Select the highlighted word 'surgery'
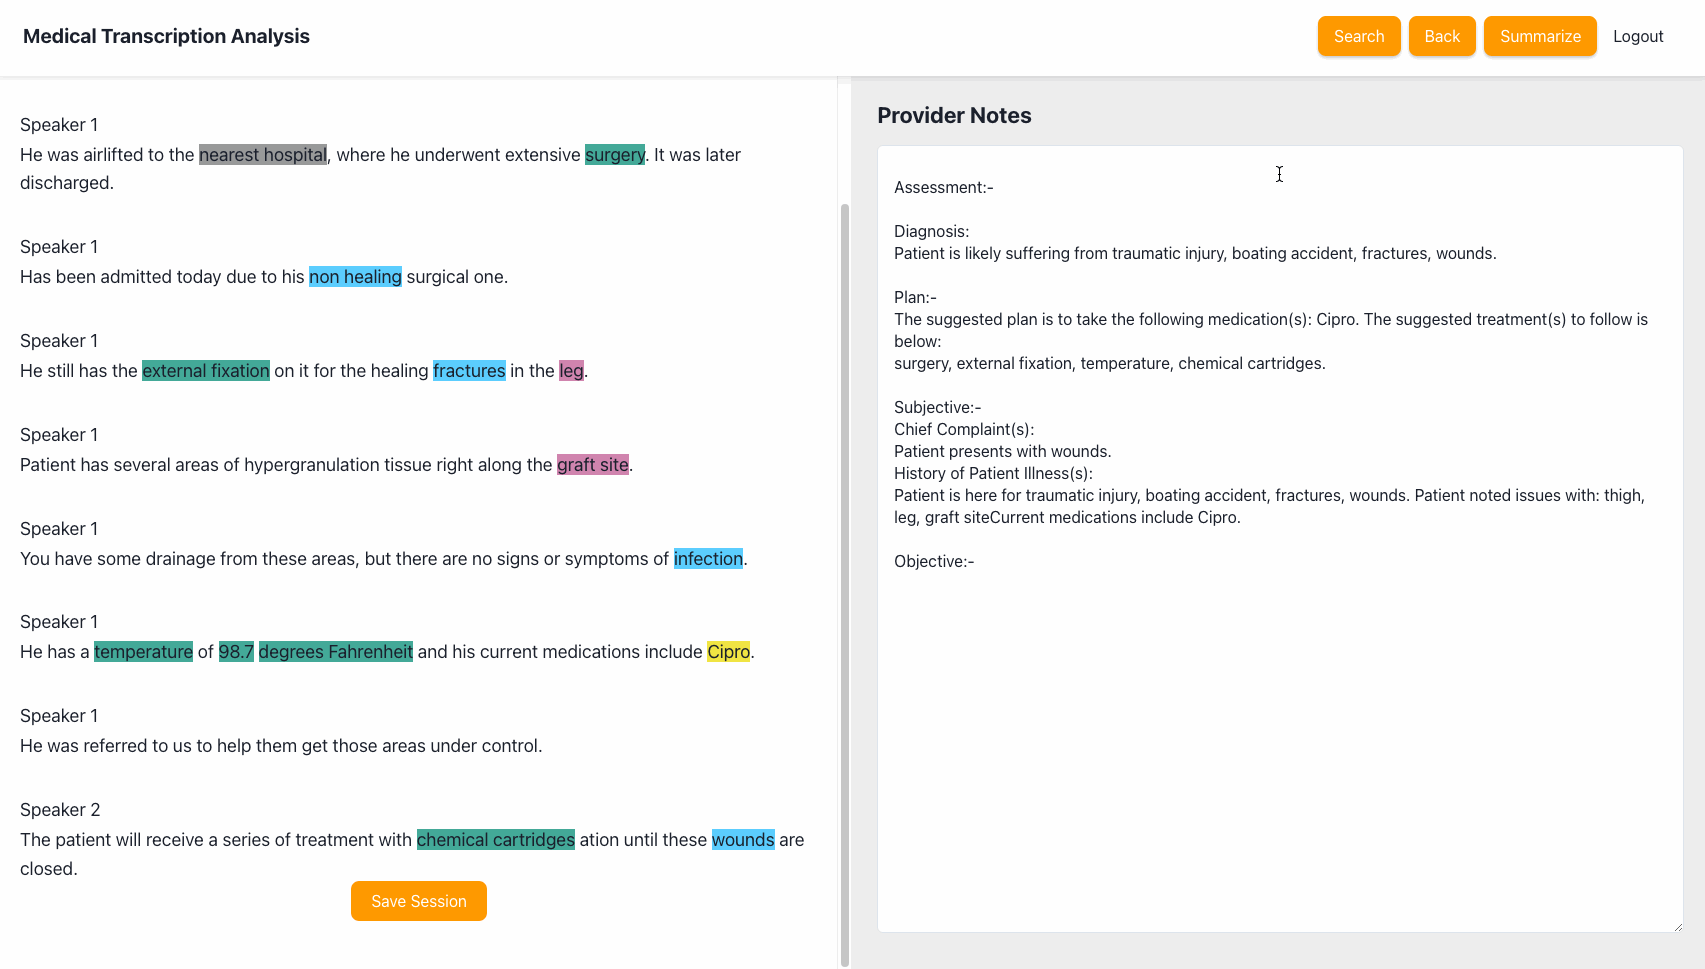Viewport: 1705px width, 969px height. point(615,155)
